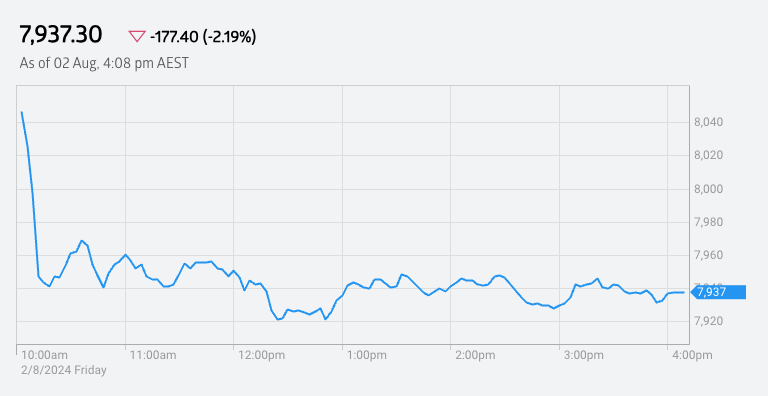Click the 7,980 price axis label
The height and width of the screenshot is (396, 768).
coord(709,222)
